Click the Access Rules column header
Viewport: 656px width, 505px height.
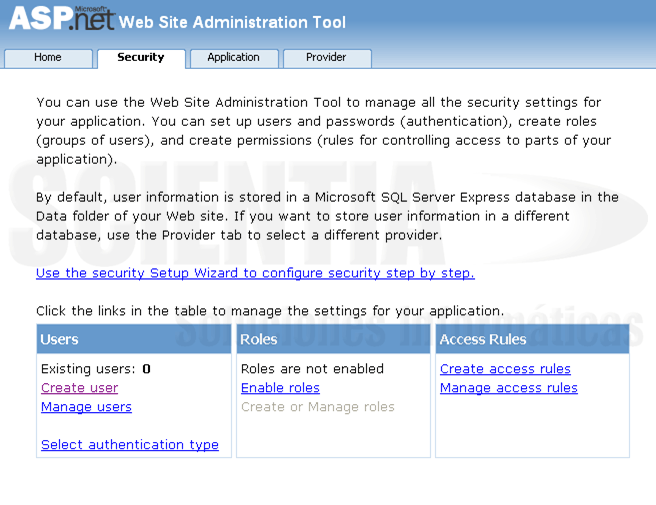[x=483, y=340]
